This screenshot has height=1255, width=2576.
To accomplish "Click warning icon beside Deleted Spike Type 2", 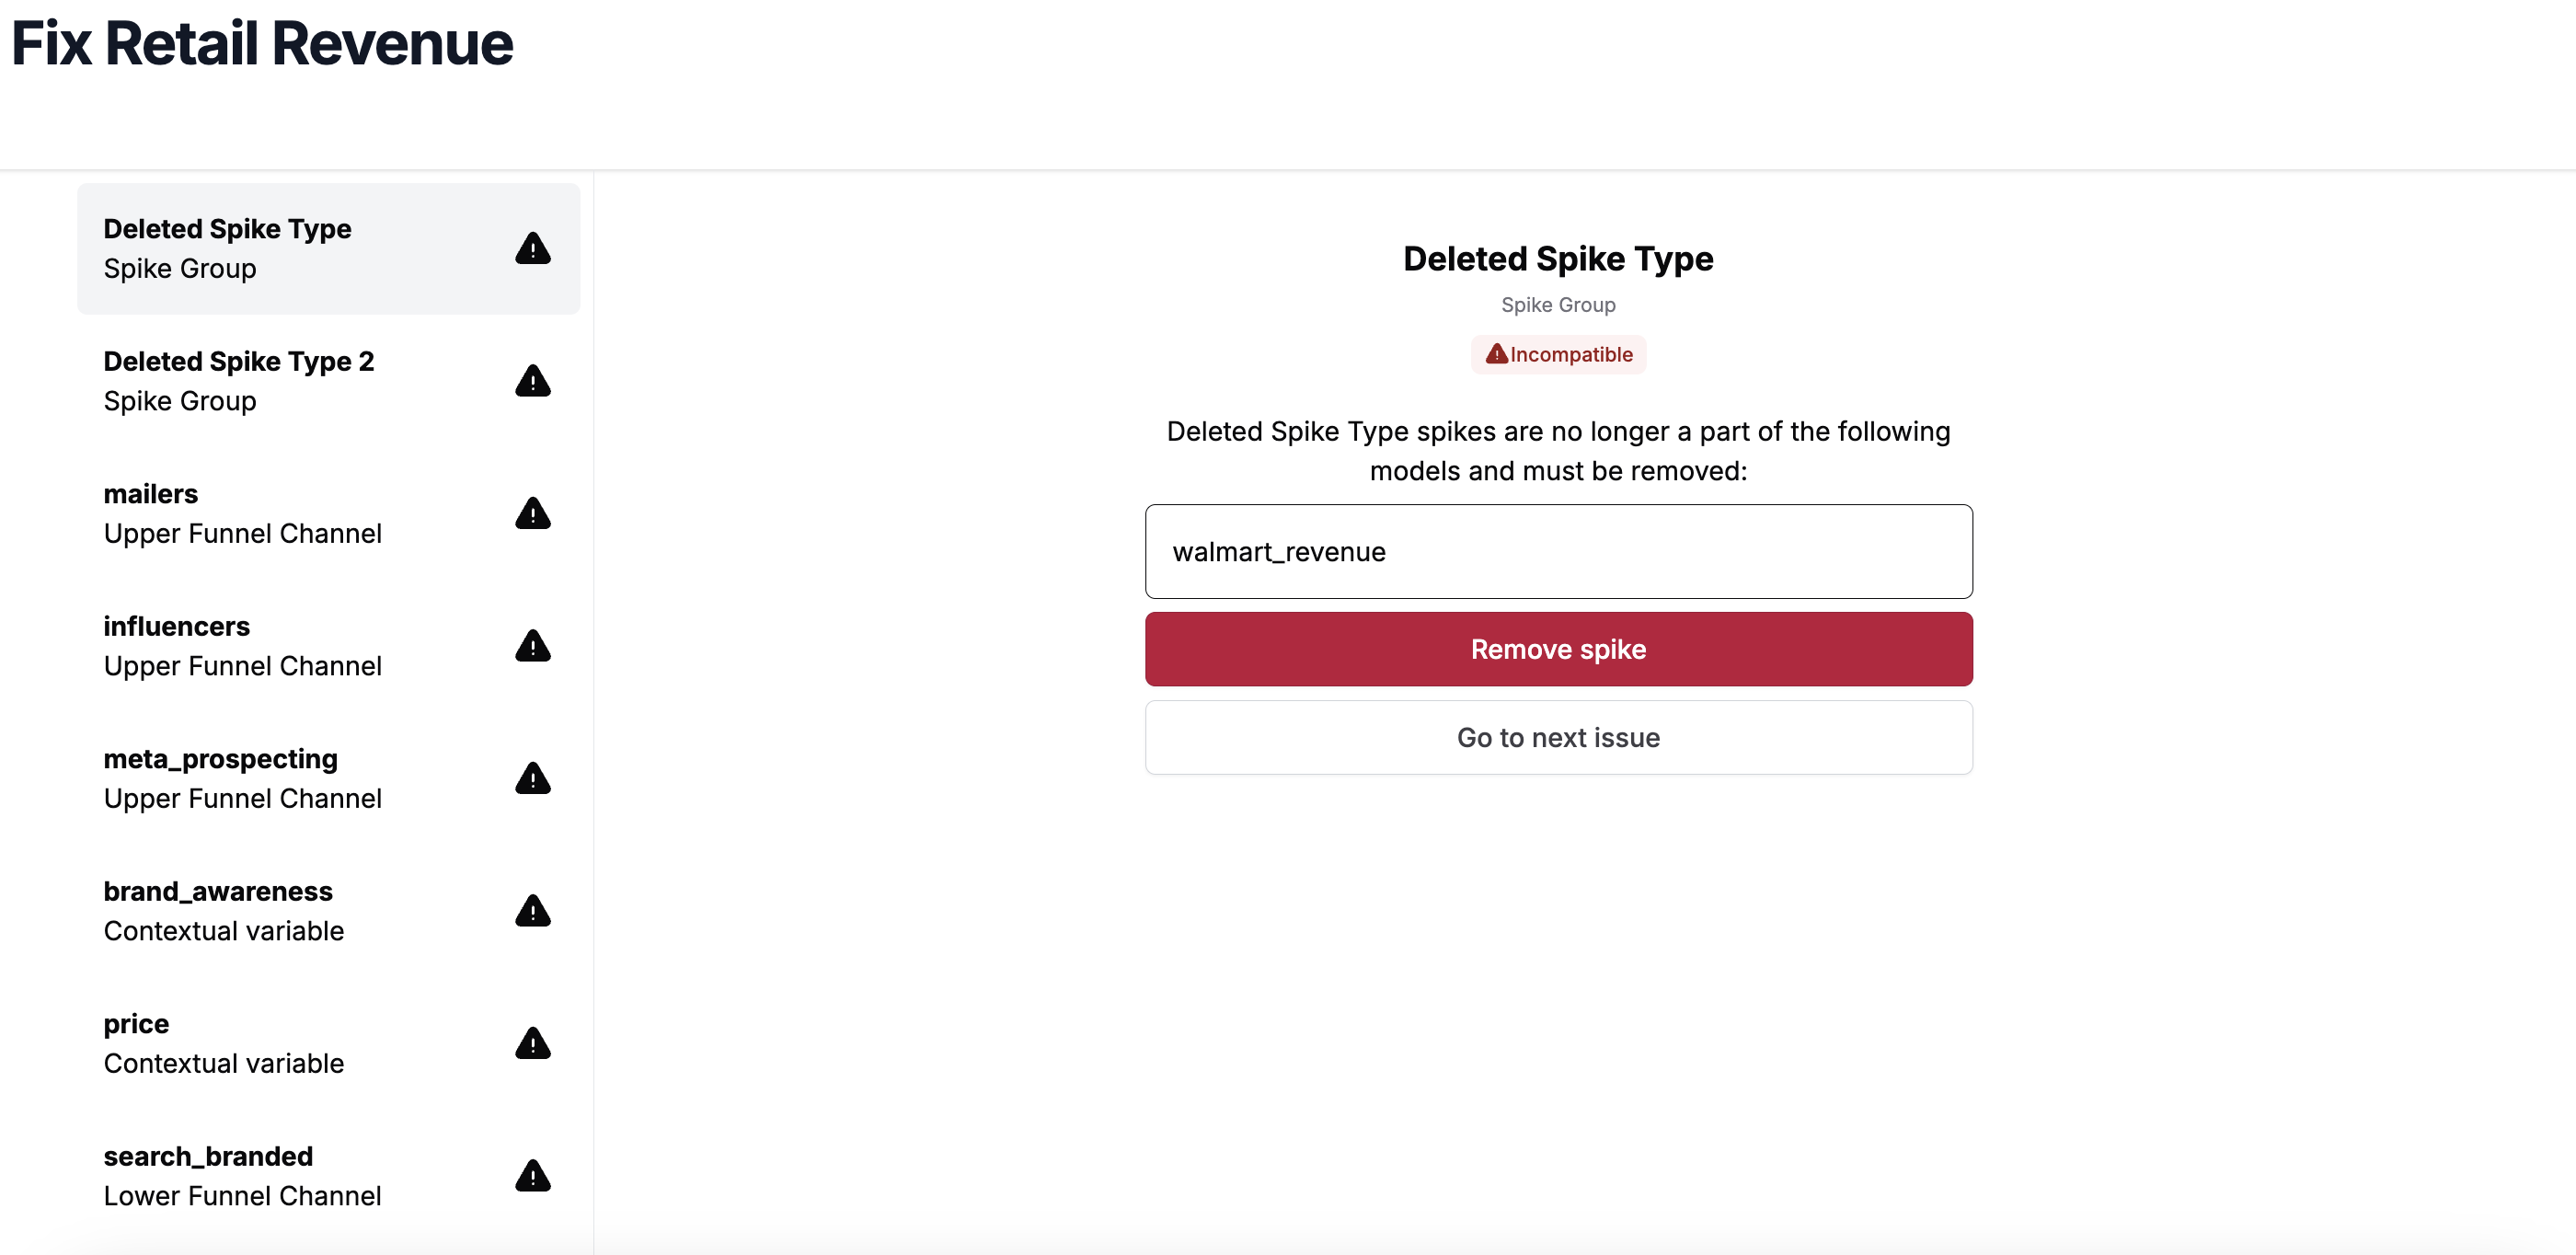I will [532, 381].
